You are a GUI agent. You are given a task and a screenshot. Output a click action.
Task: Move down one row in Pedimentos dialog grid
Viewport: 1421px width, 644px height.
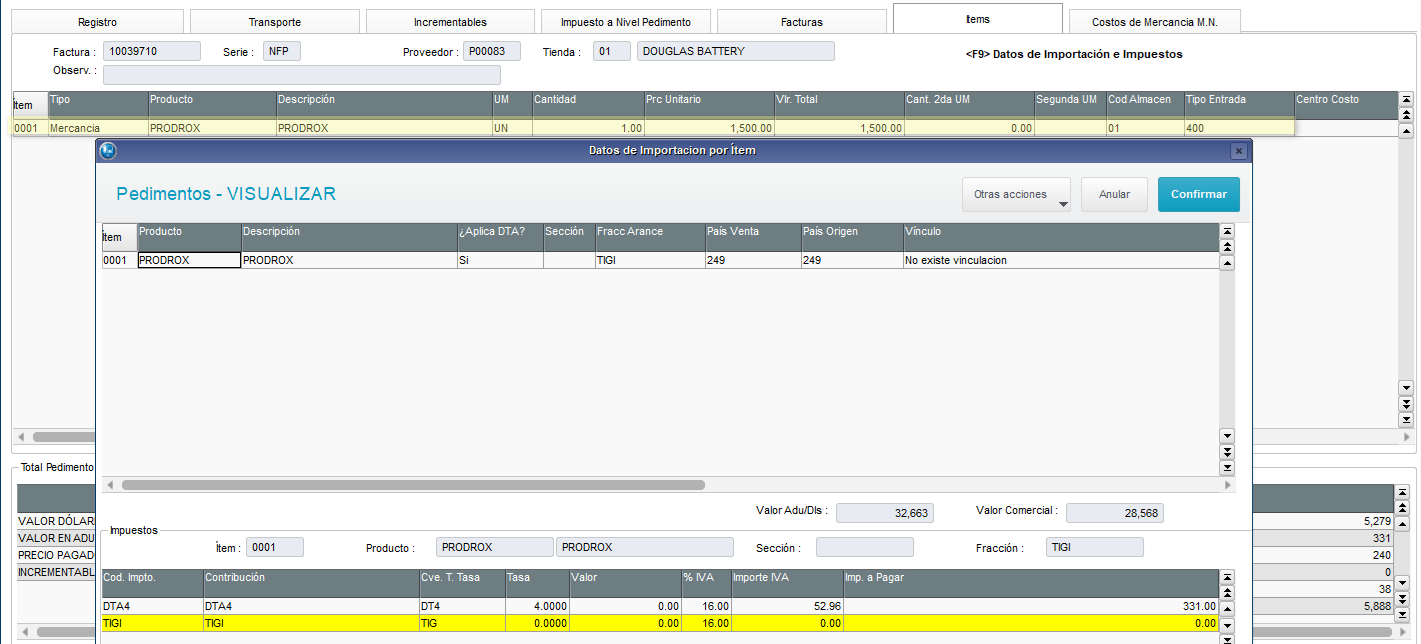coord(1227,436)
